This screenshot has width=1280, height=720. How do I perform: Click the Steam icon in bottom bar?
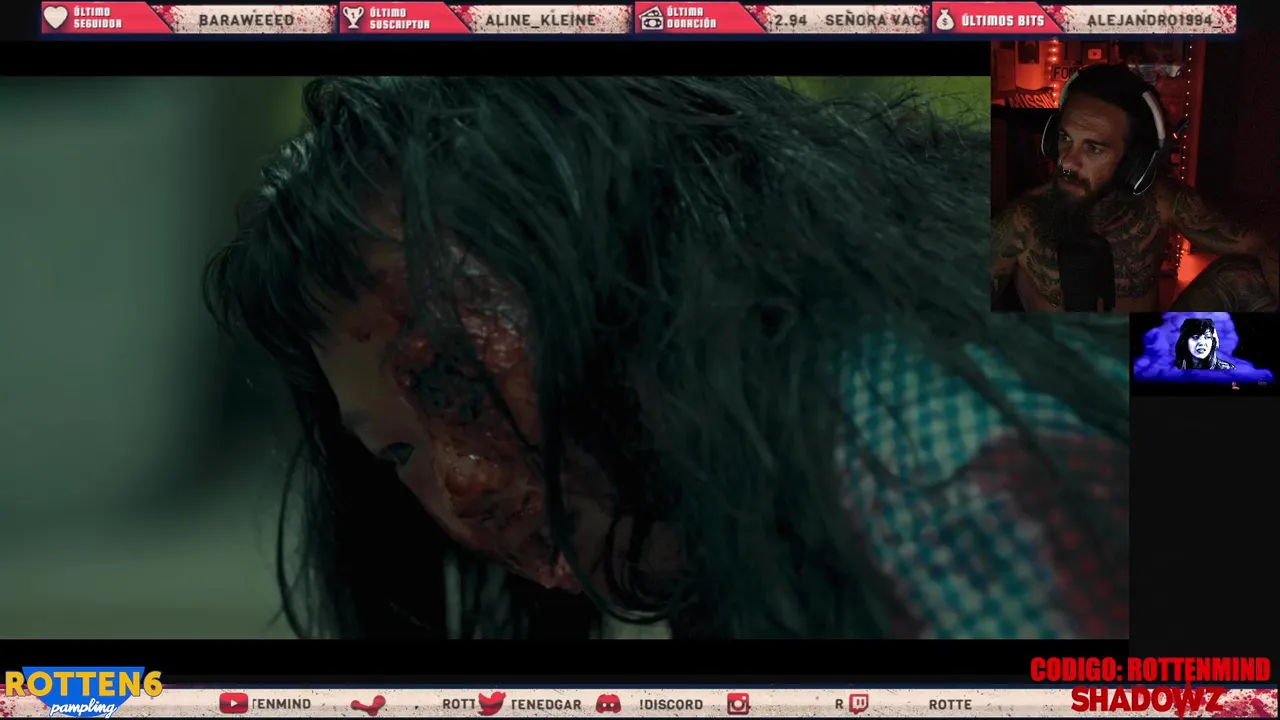[x=368, y=704]
